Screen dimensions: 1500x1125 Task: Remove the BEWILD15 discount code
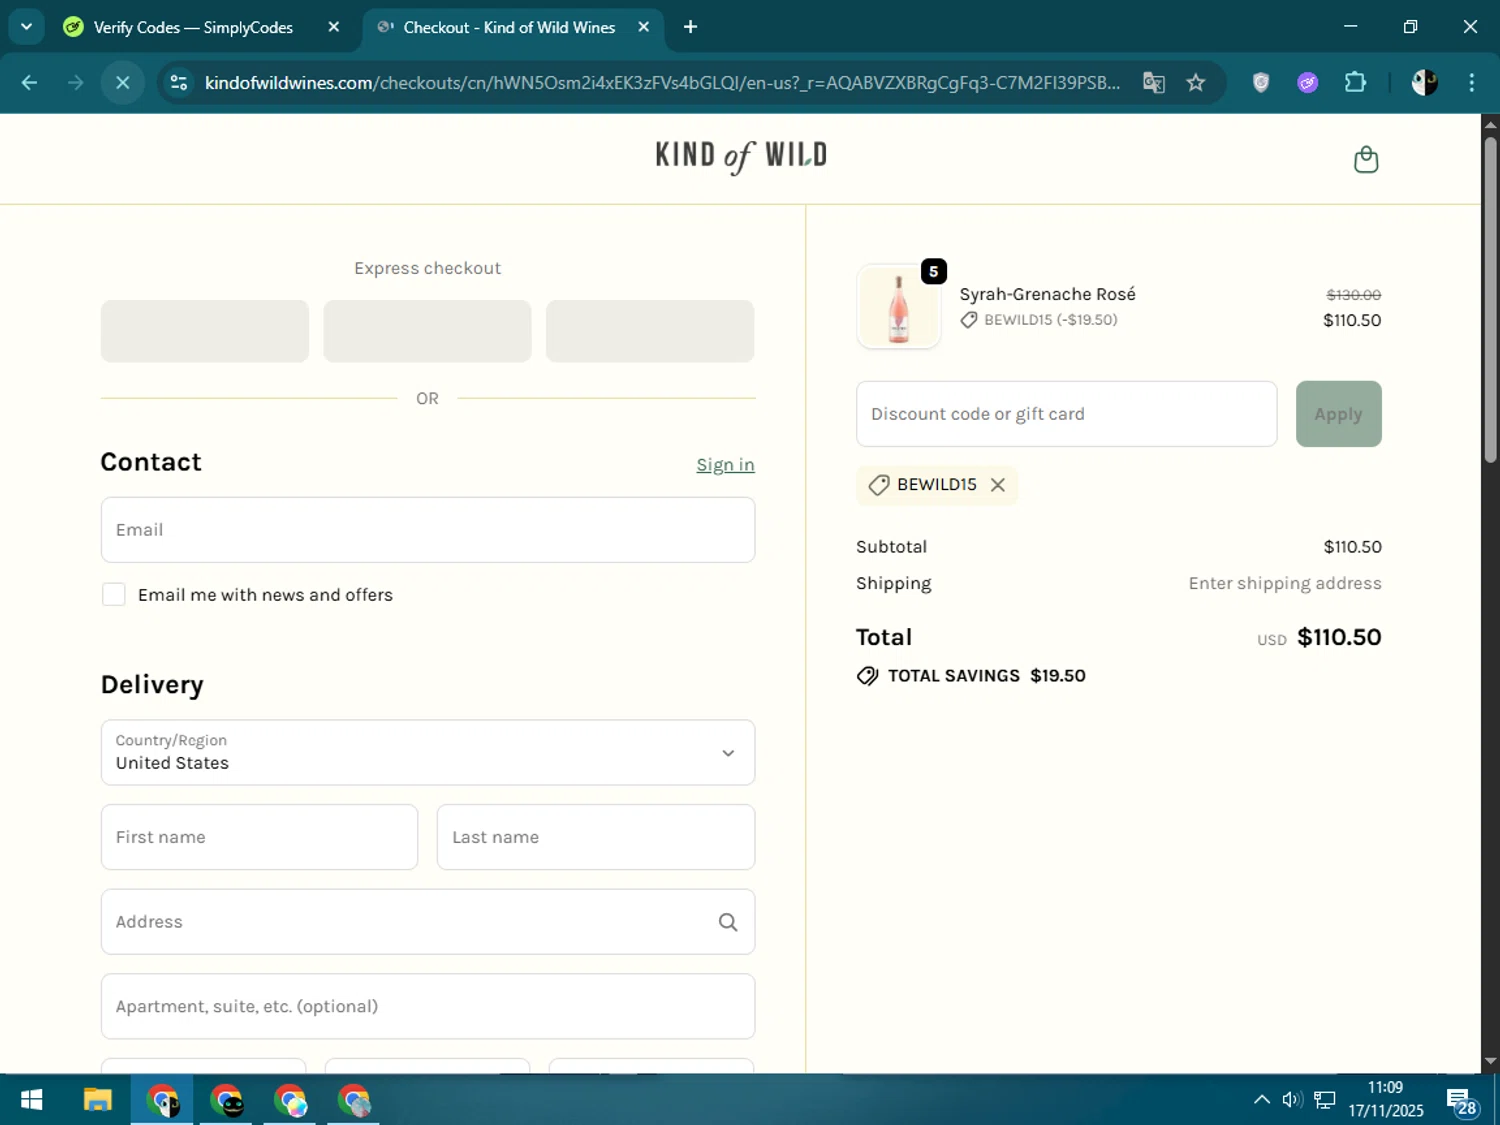(x=998, y=485)
